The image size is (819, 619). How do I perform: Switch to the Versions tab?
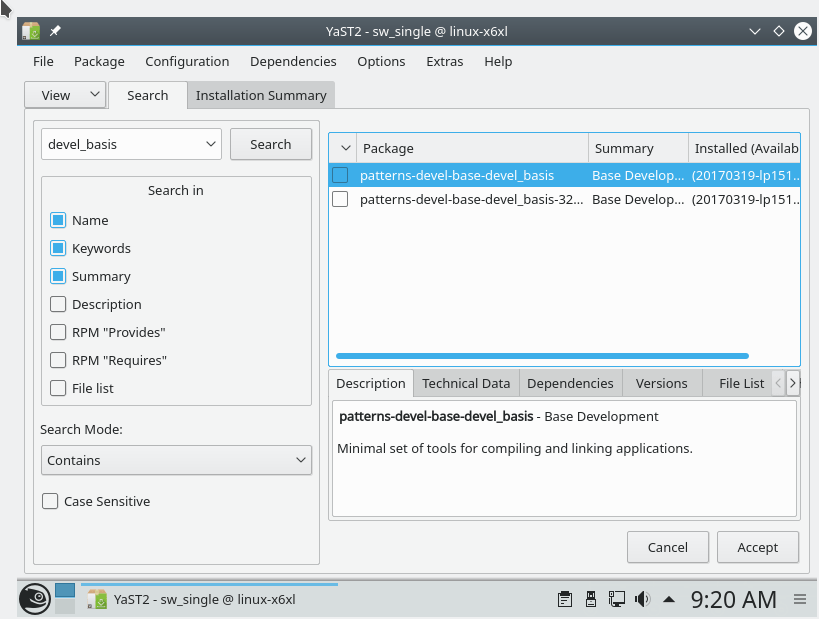(662, 383)
